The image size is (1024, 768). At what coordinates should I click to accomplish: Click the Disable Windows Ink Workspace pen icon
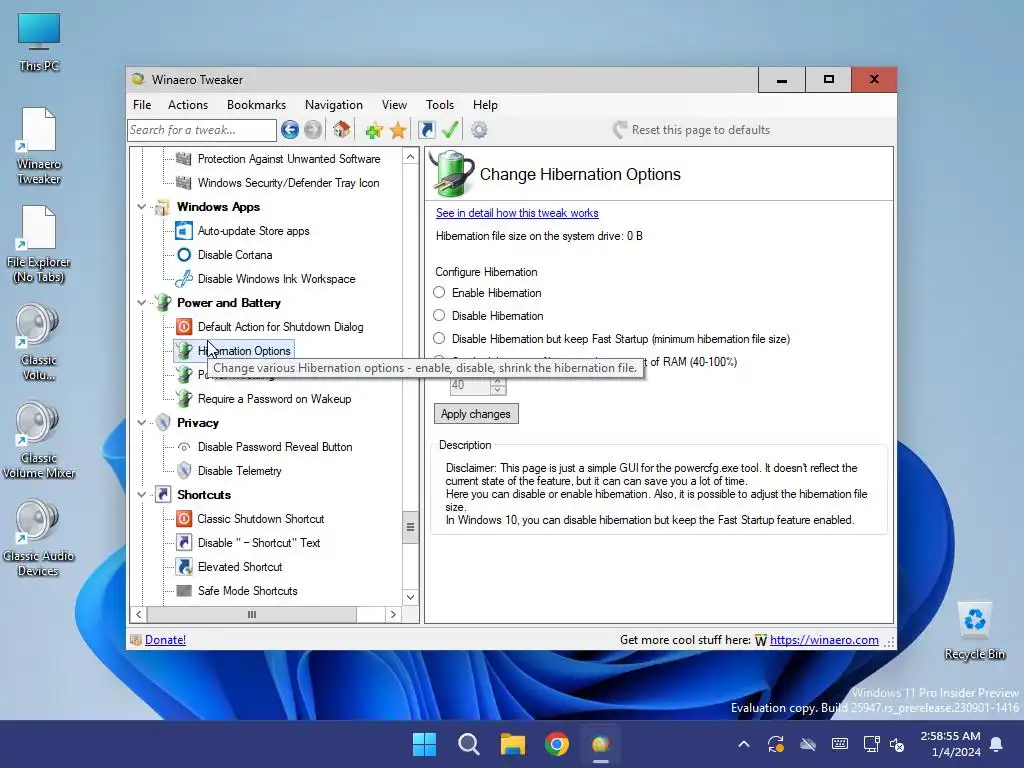[x=184, y=279]
